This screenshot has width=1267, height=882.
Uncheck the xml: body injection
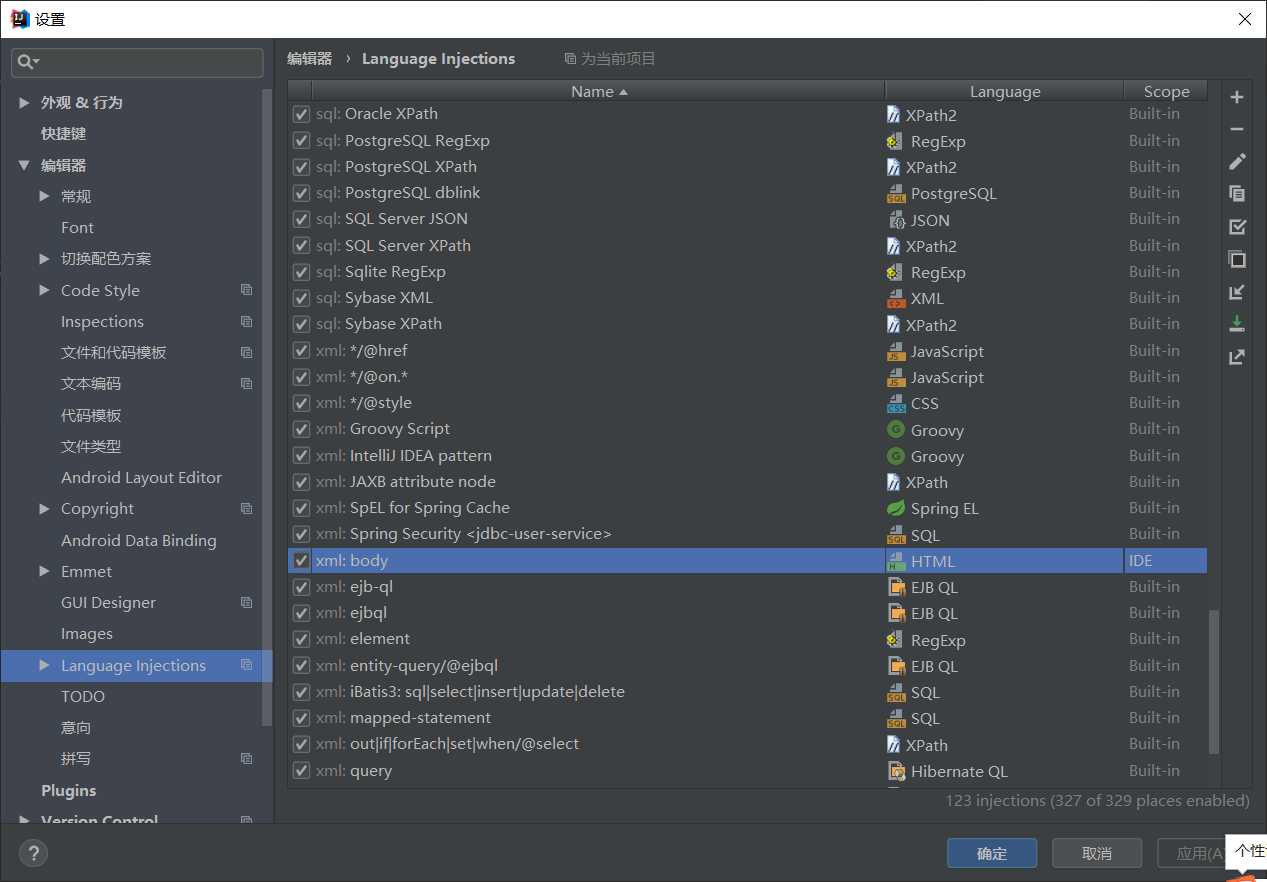tap(301, 561)
